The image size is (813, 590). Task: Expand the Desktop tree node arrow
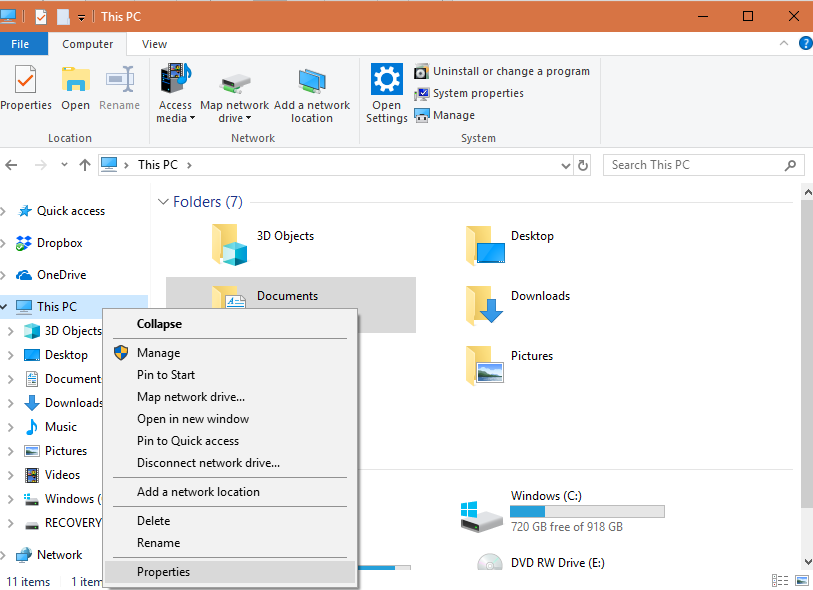(10, 355)
